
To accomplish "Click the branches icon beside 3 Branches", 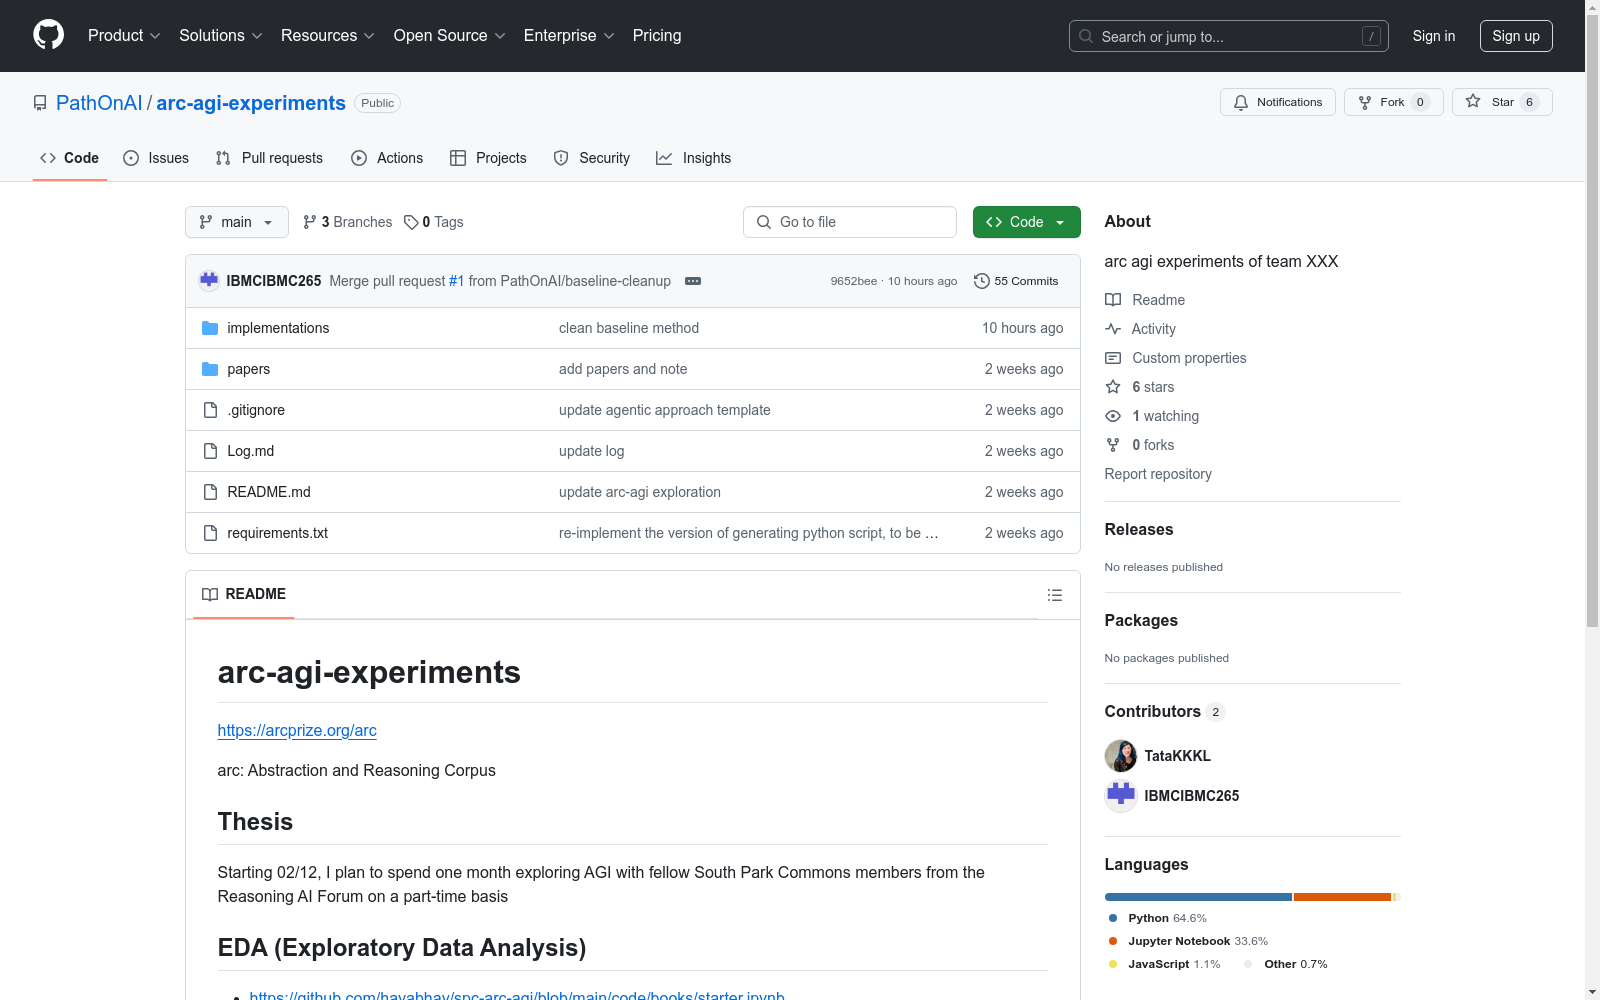I will pyautogui.click(x=310, y=222).
